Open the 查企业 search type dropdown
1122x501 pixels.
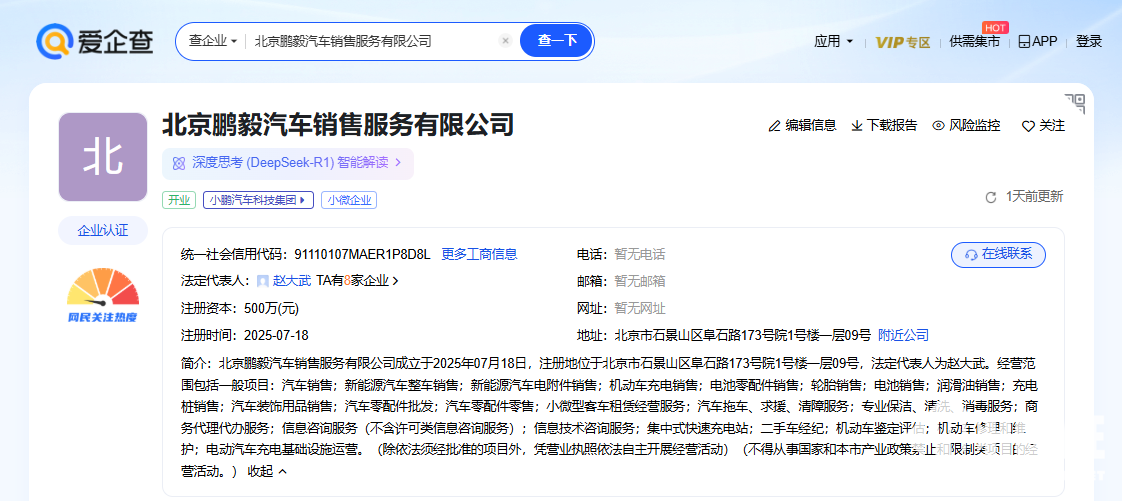(x=213, y=41)
